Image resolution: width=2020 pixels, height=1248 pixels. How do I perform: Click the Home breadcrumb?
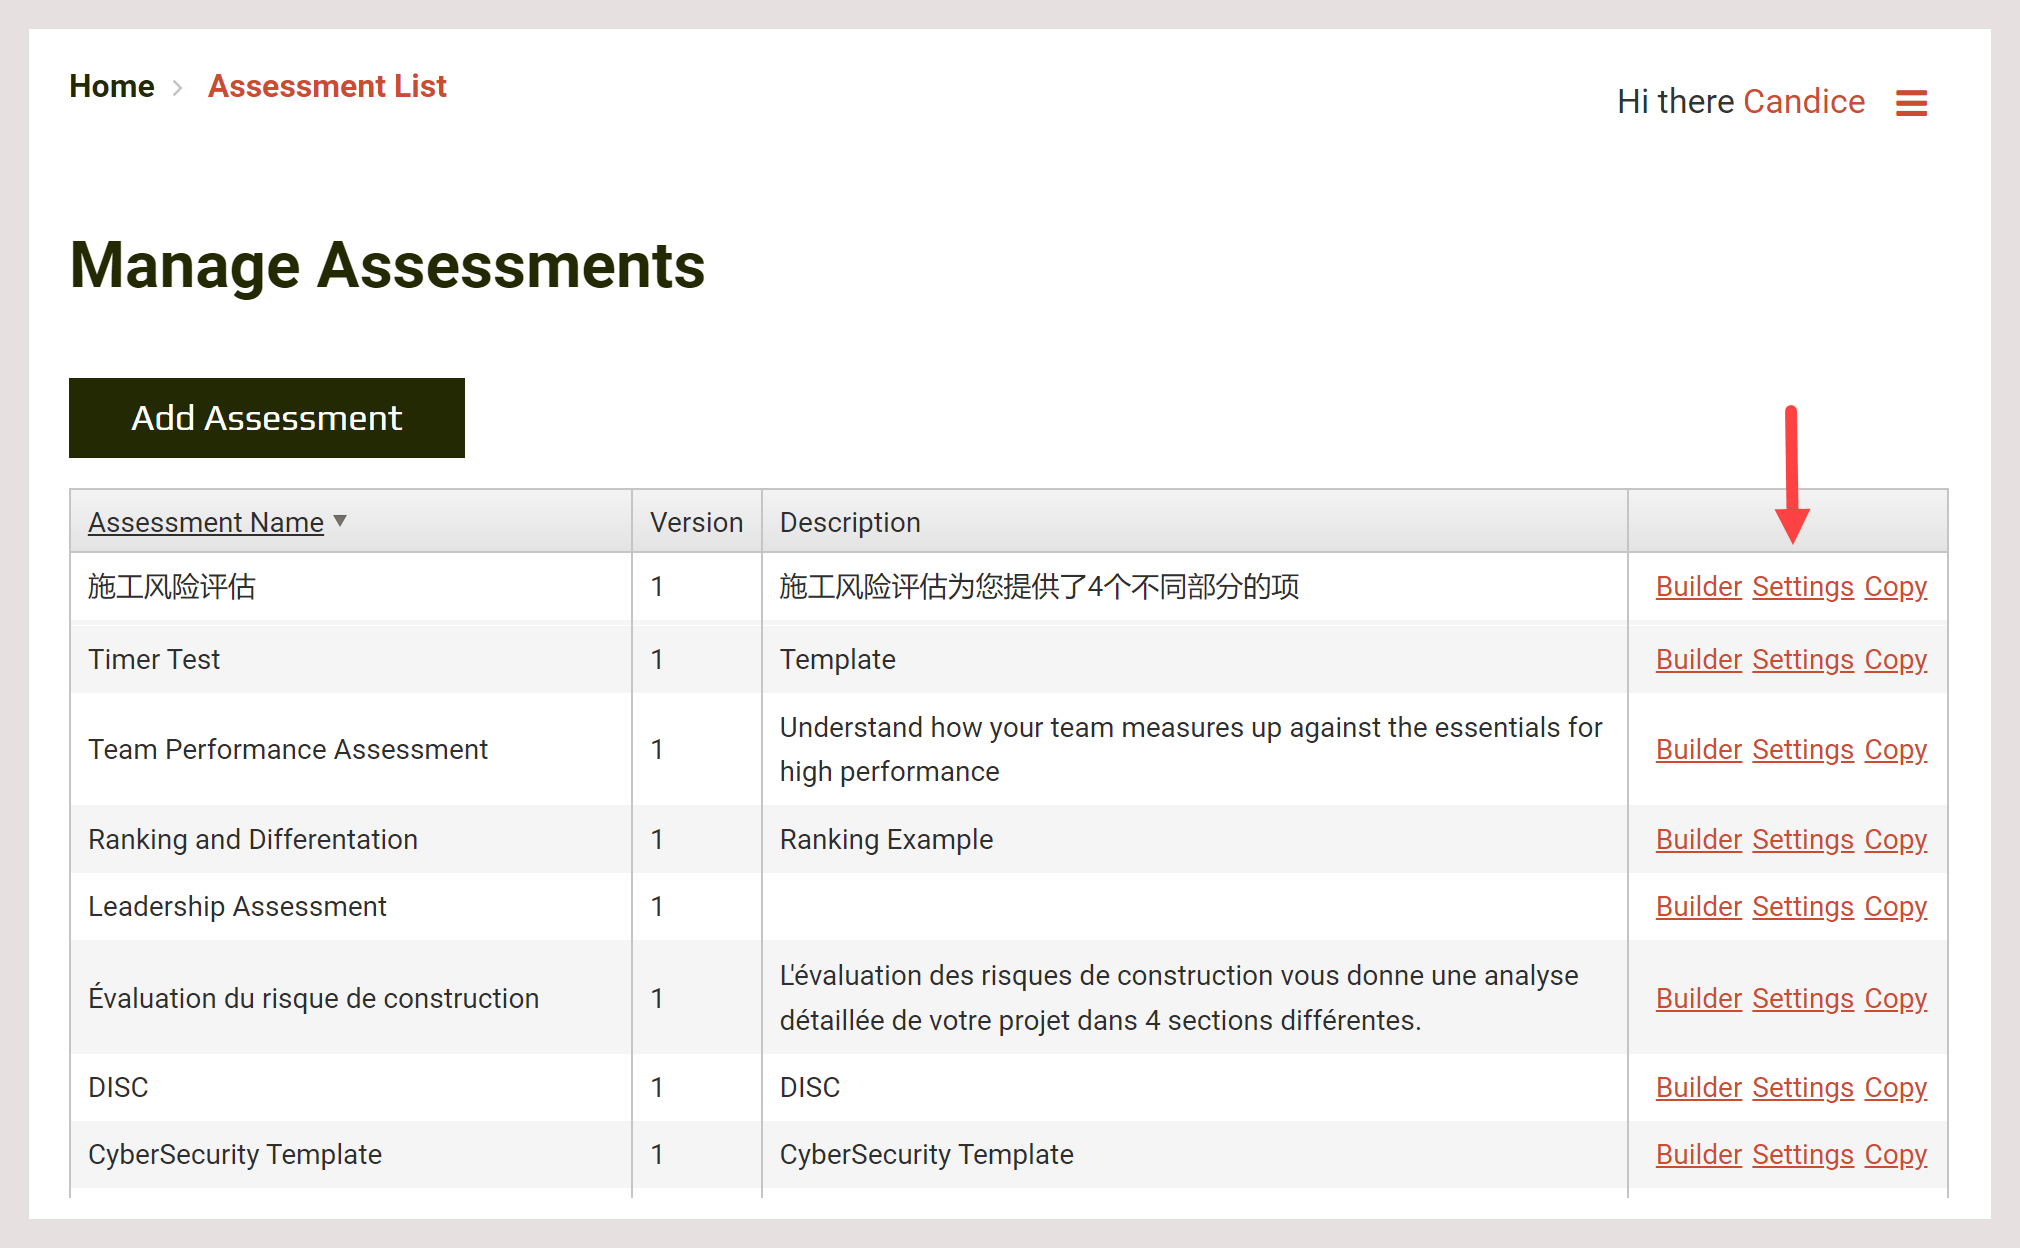(x=112, y=86)
